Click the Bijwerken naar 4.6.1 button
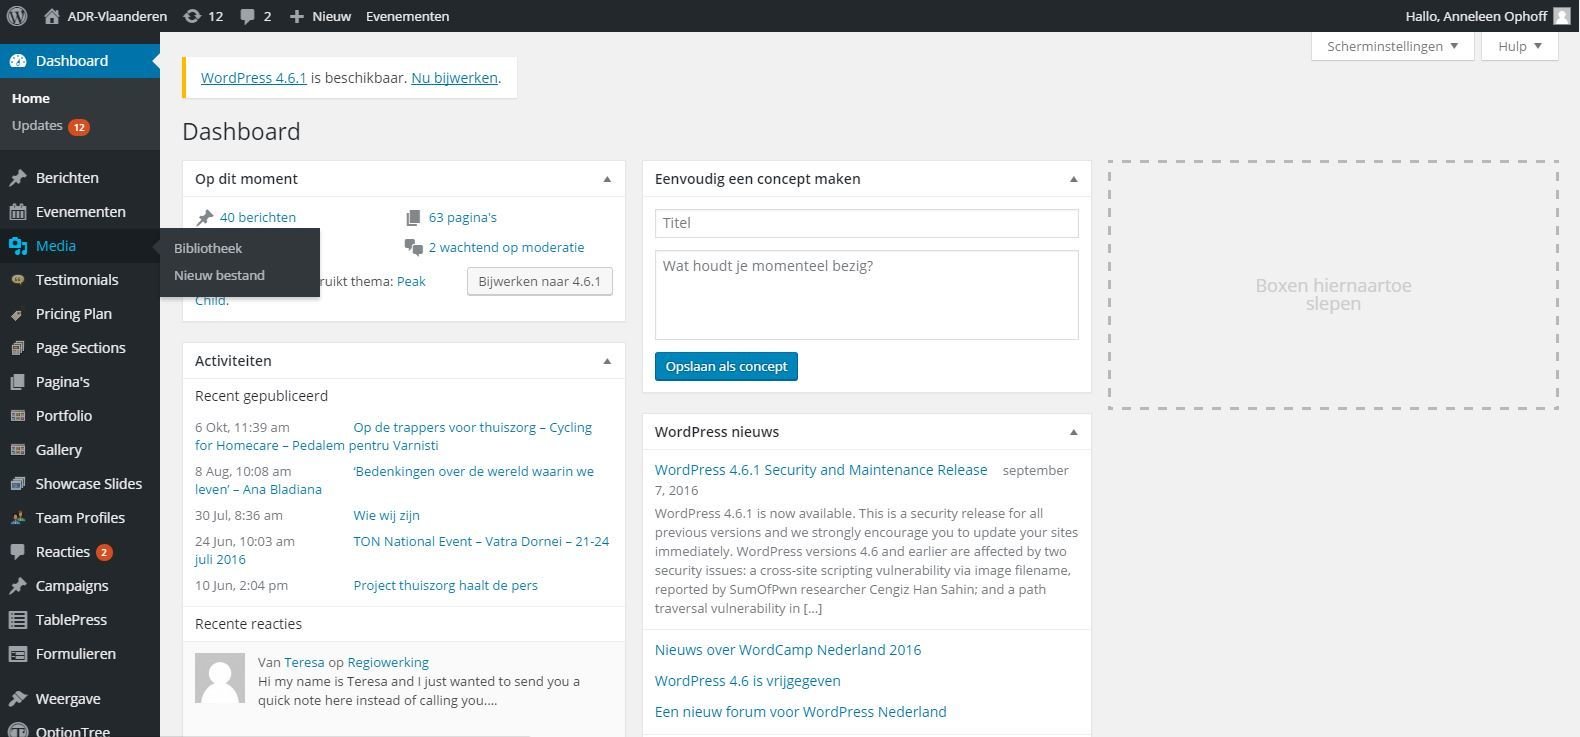This screenshot has height=737, width=1580. coord(539,281)
